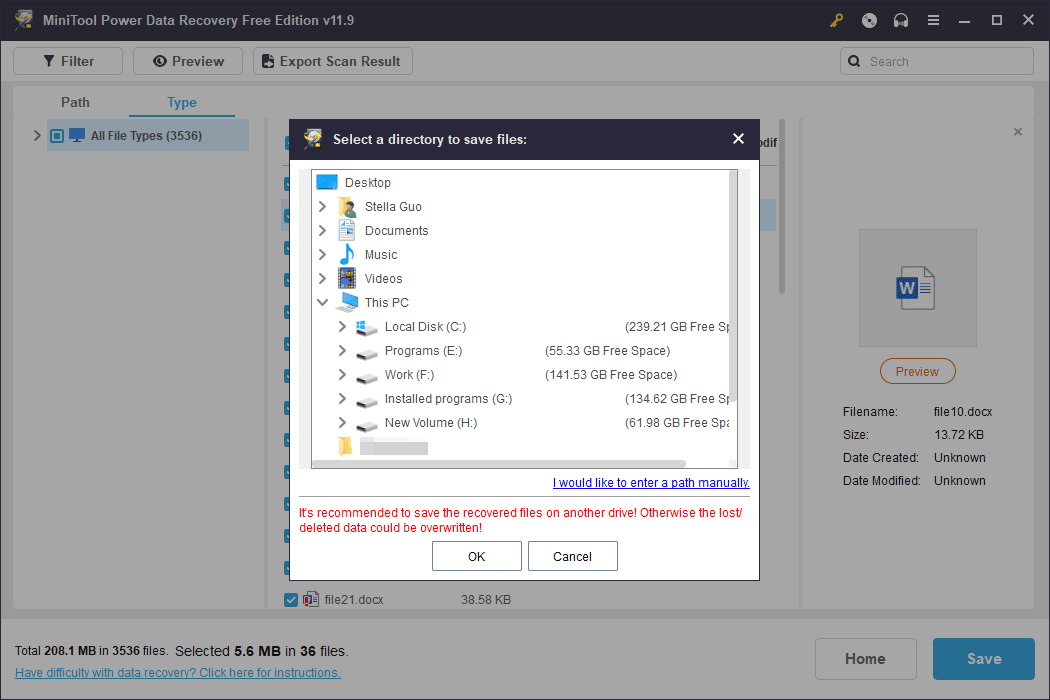Click the Word document preview thumbnail
Image resolution: width=1050 pixels, height=700 pixels.
pos(917,288)
